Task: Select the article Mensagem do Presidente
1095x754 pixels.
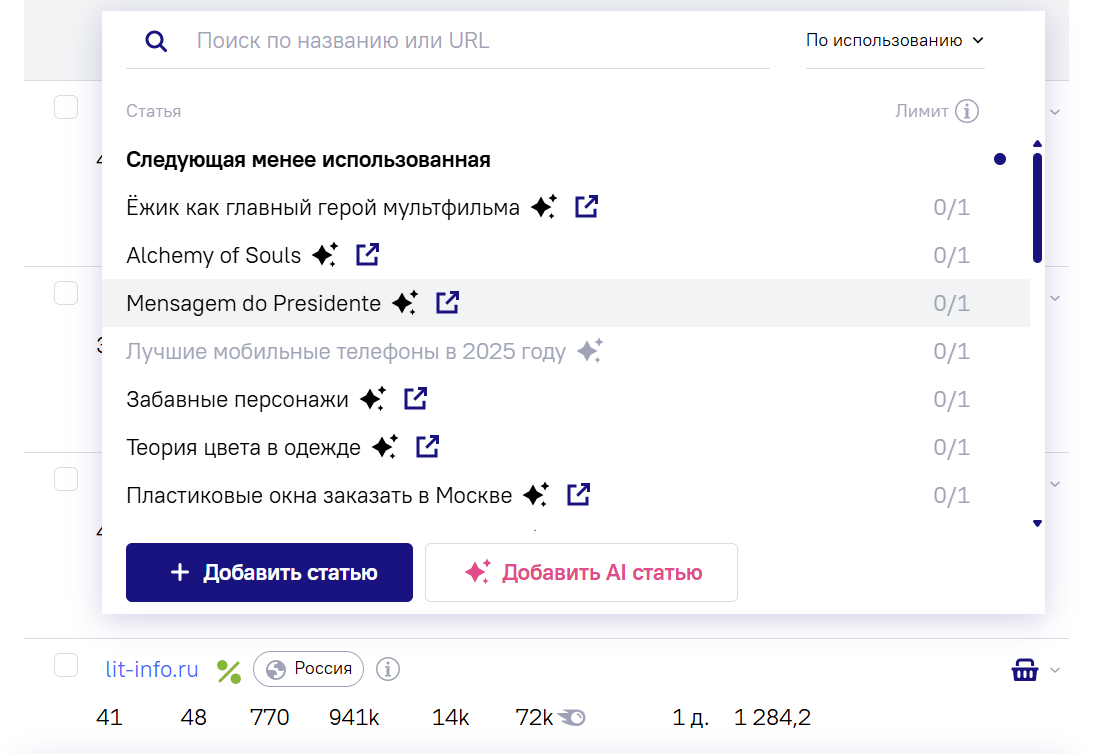Action: click(253, 303)
